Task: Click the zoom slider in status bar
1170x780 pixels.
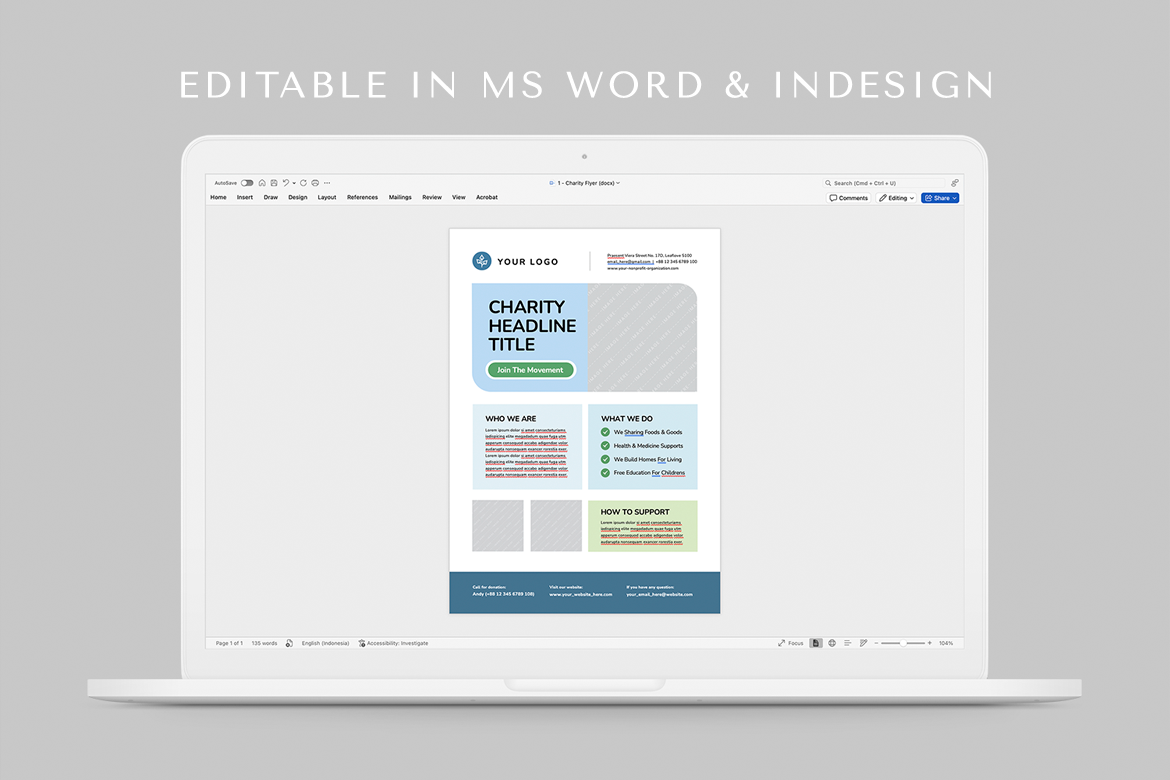Action: pos(905,643)
